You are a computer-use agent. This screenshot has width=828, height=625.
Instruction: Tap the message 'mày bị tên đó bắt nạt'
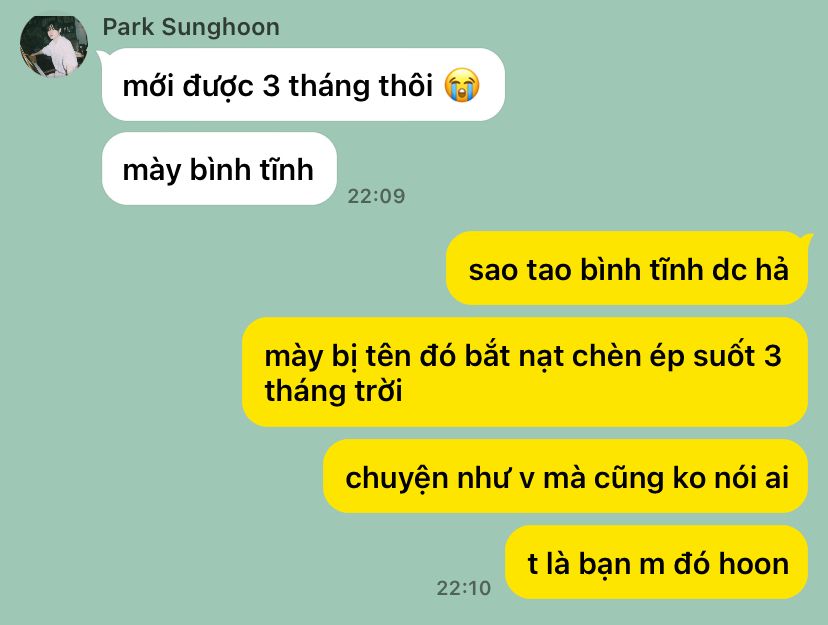(x=525, y=372)
